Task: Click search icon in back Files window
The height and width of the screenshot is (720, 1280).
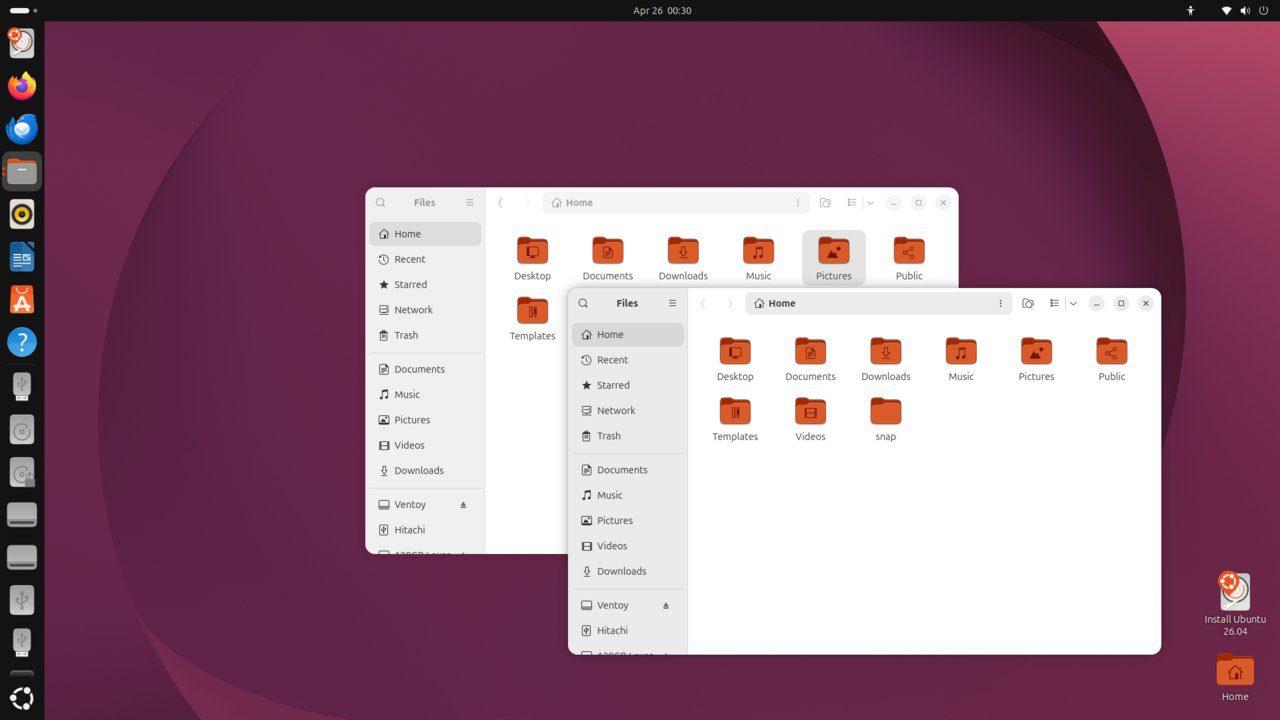Action: click(381, 202)
